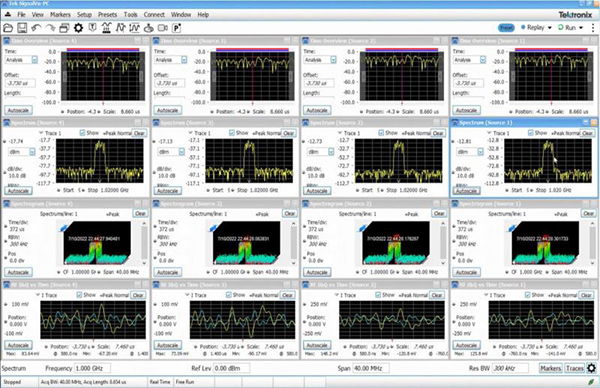
Task: Click the undo arrow toolbar icon
Action: (x=36, y=28)
